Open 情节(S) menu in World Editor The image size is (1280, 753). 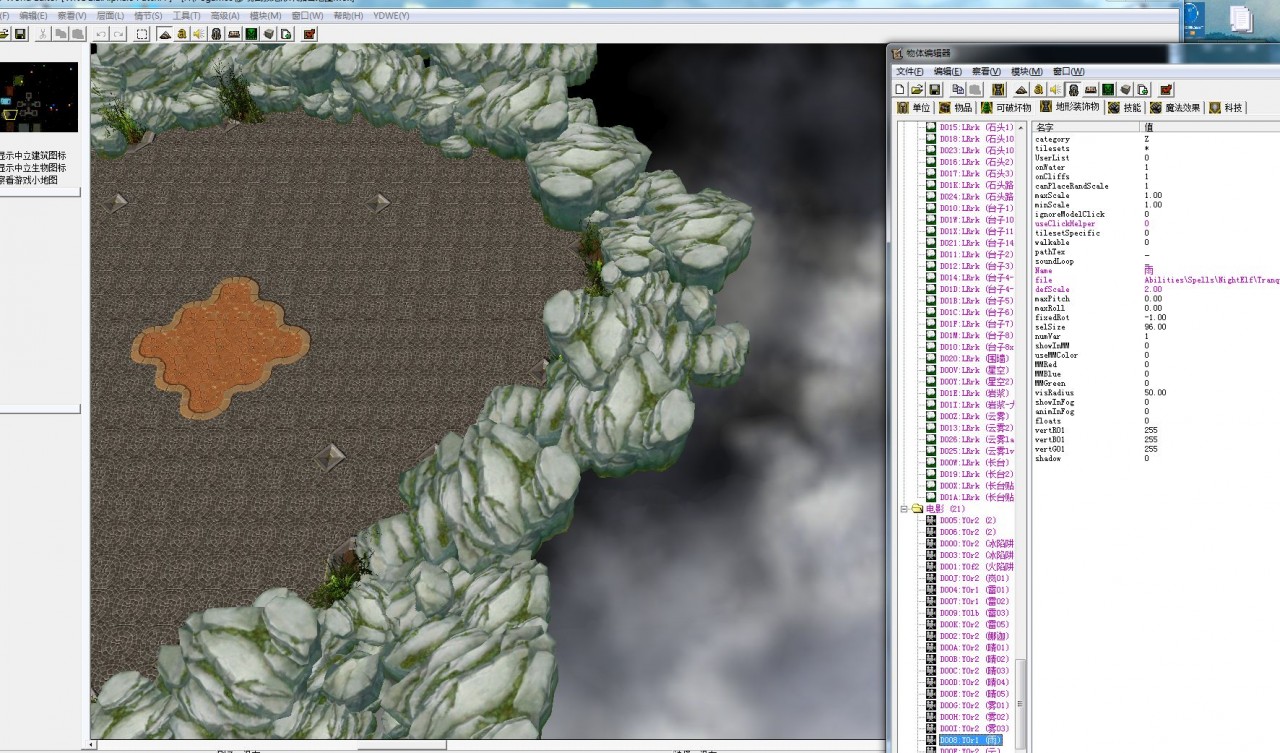click(x=148, y=16)
